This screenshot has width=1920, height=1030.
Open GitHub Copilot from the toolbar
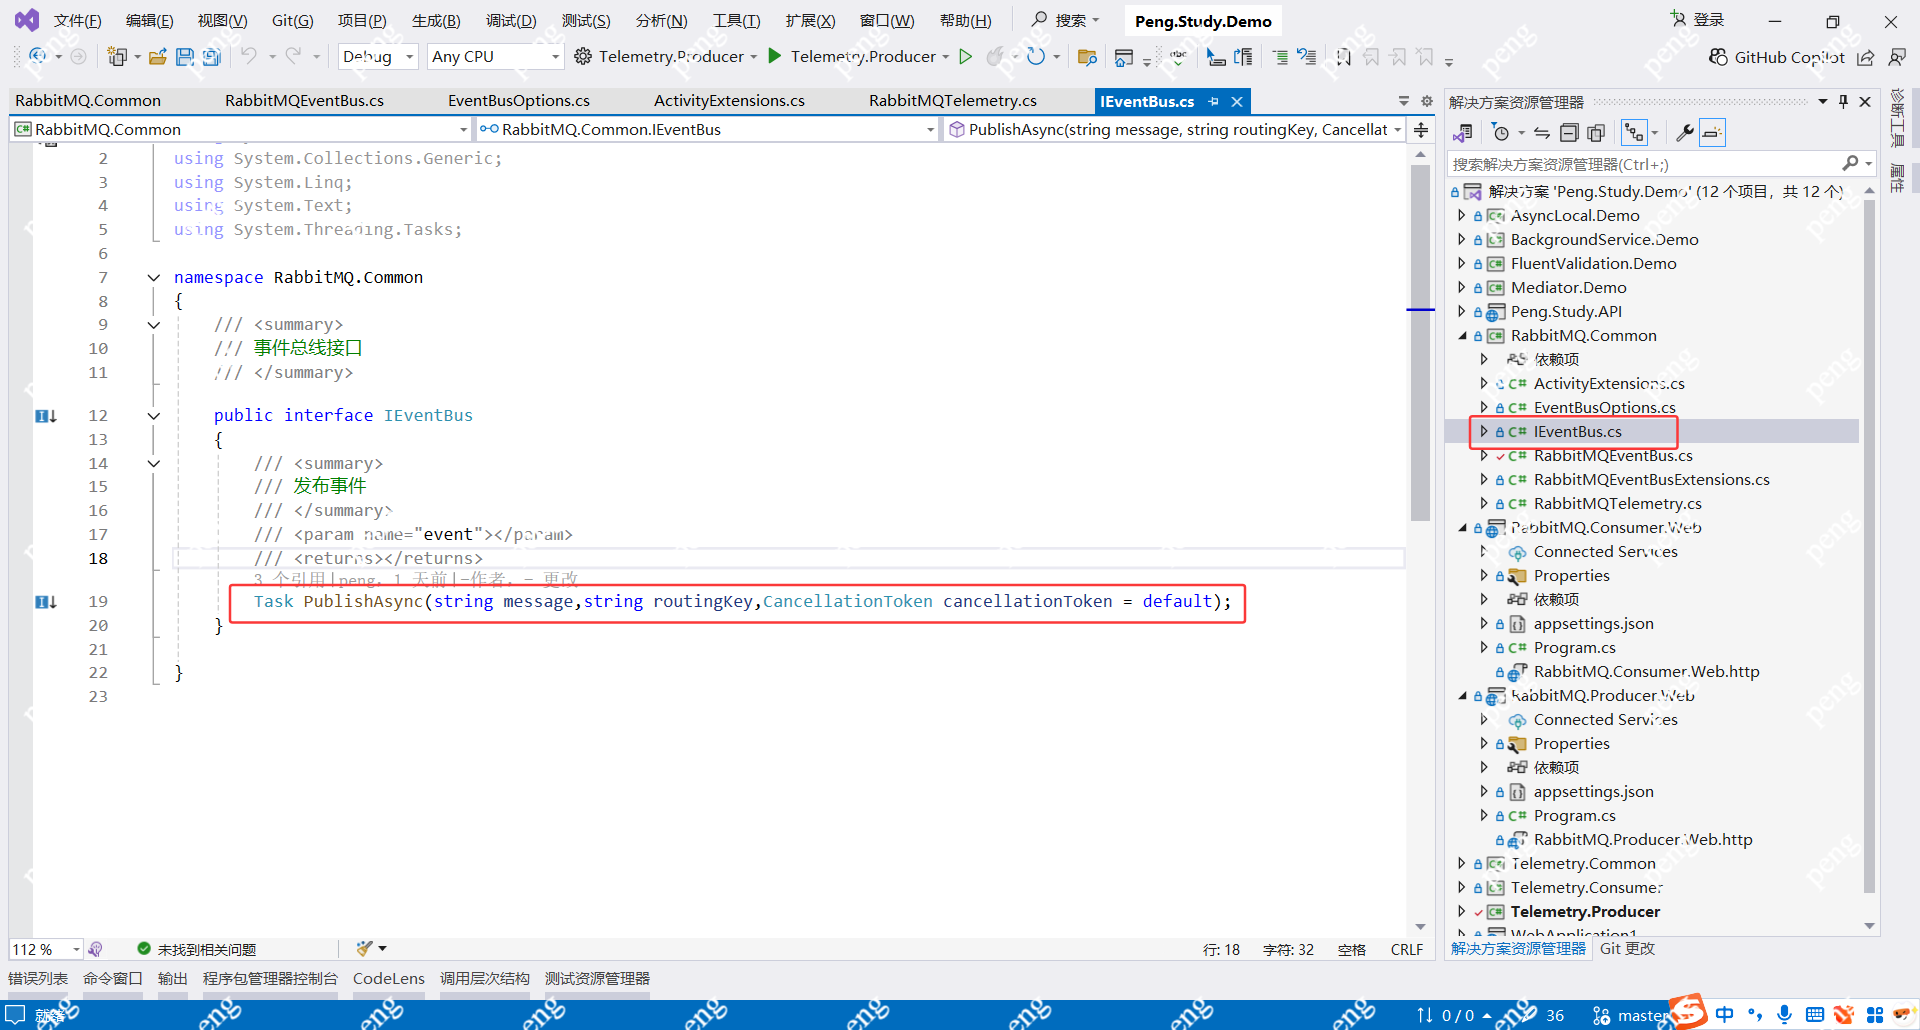[x=1777, y=57]
